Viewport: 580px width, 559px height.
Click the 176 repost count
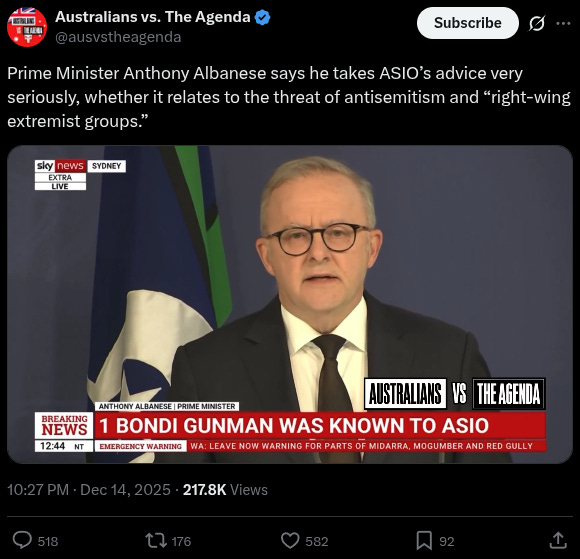click(x=181, y=542)
